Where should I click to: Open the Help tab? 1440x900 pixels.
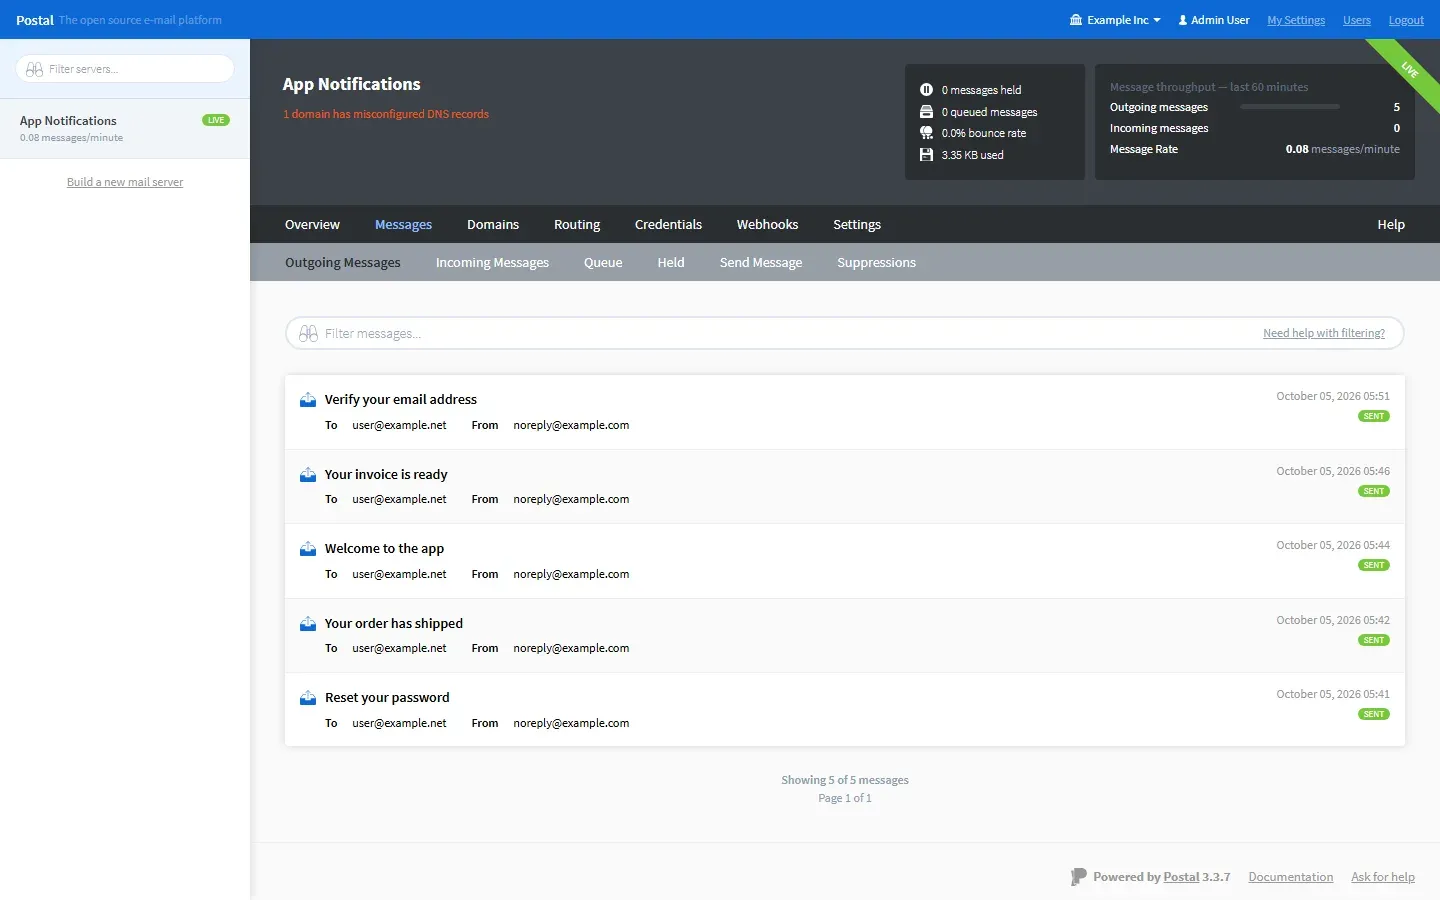click(x=1391, y=224)
